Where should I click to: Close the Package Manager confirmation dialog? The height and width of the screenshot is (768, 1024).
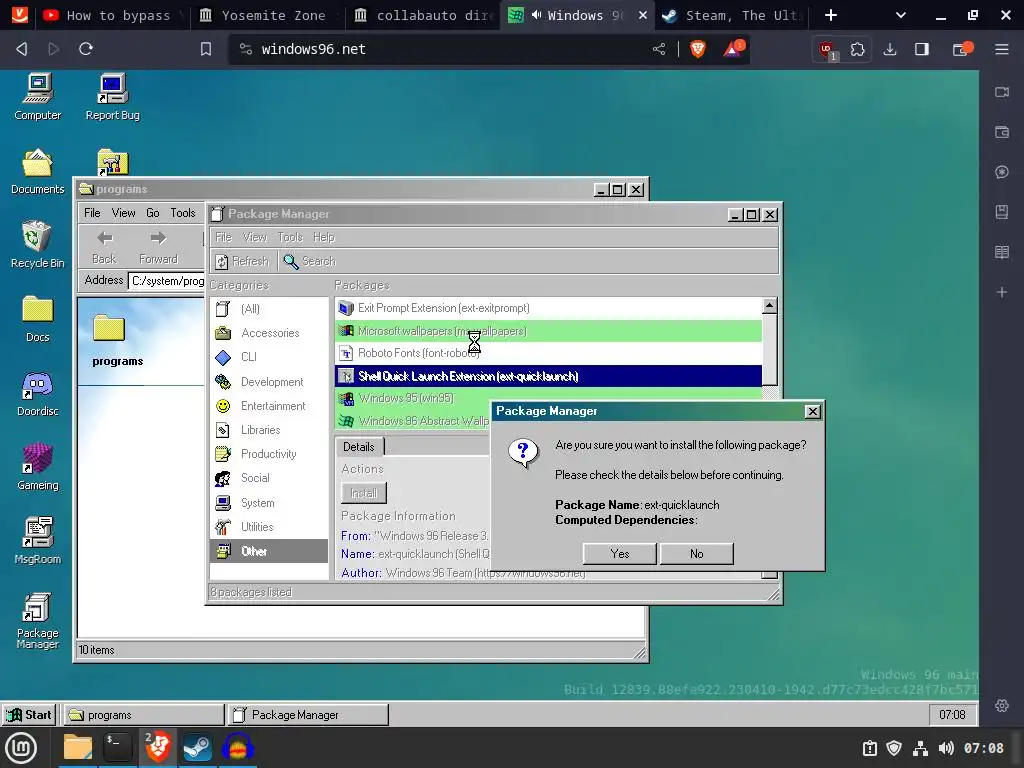coord(812,411)
